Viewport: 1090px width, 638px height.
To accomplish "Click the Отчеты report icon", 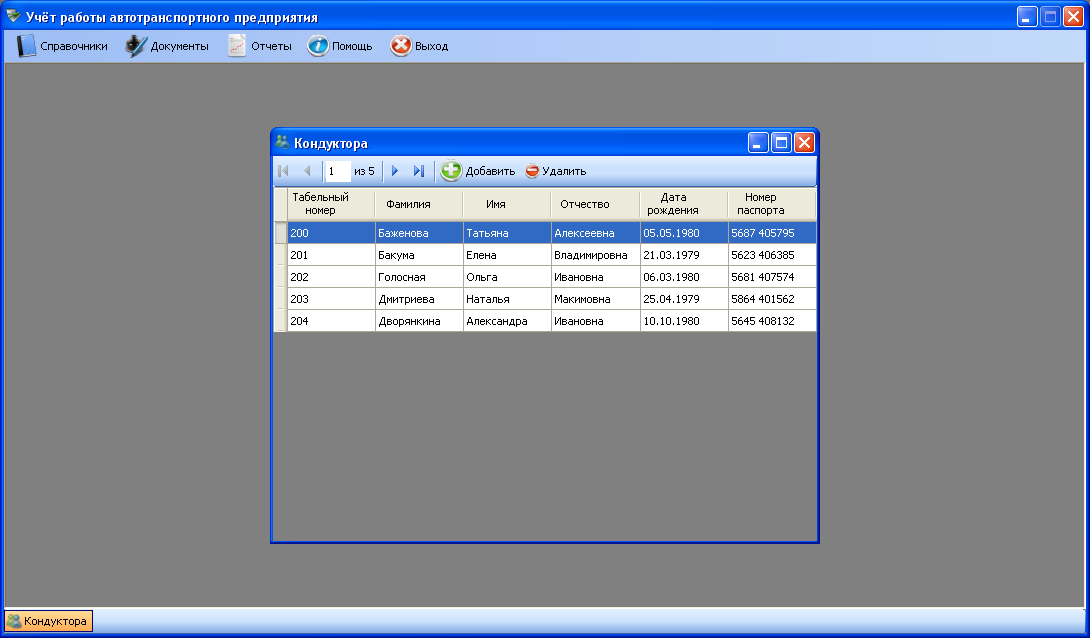I will pyautogui.click(x=237, y=46).
